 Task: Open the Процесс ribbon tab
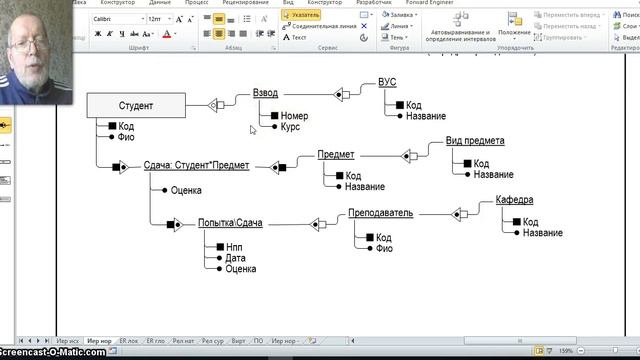coord(196,2)
